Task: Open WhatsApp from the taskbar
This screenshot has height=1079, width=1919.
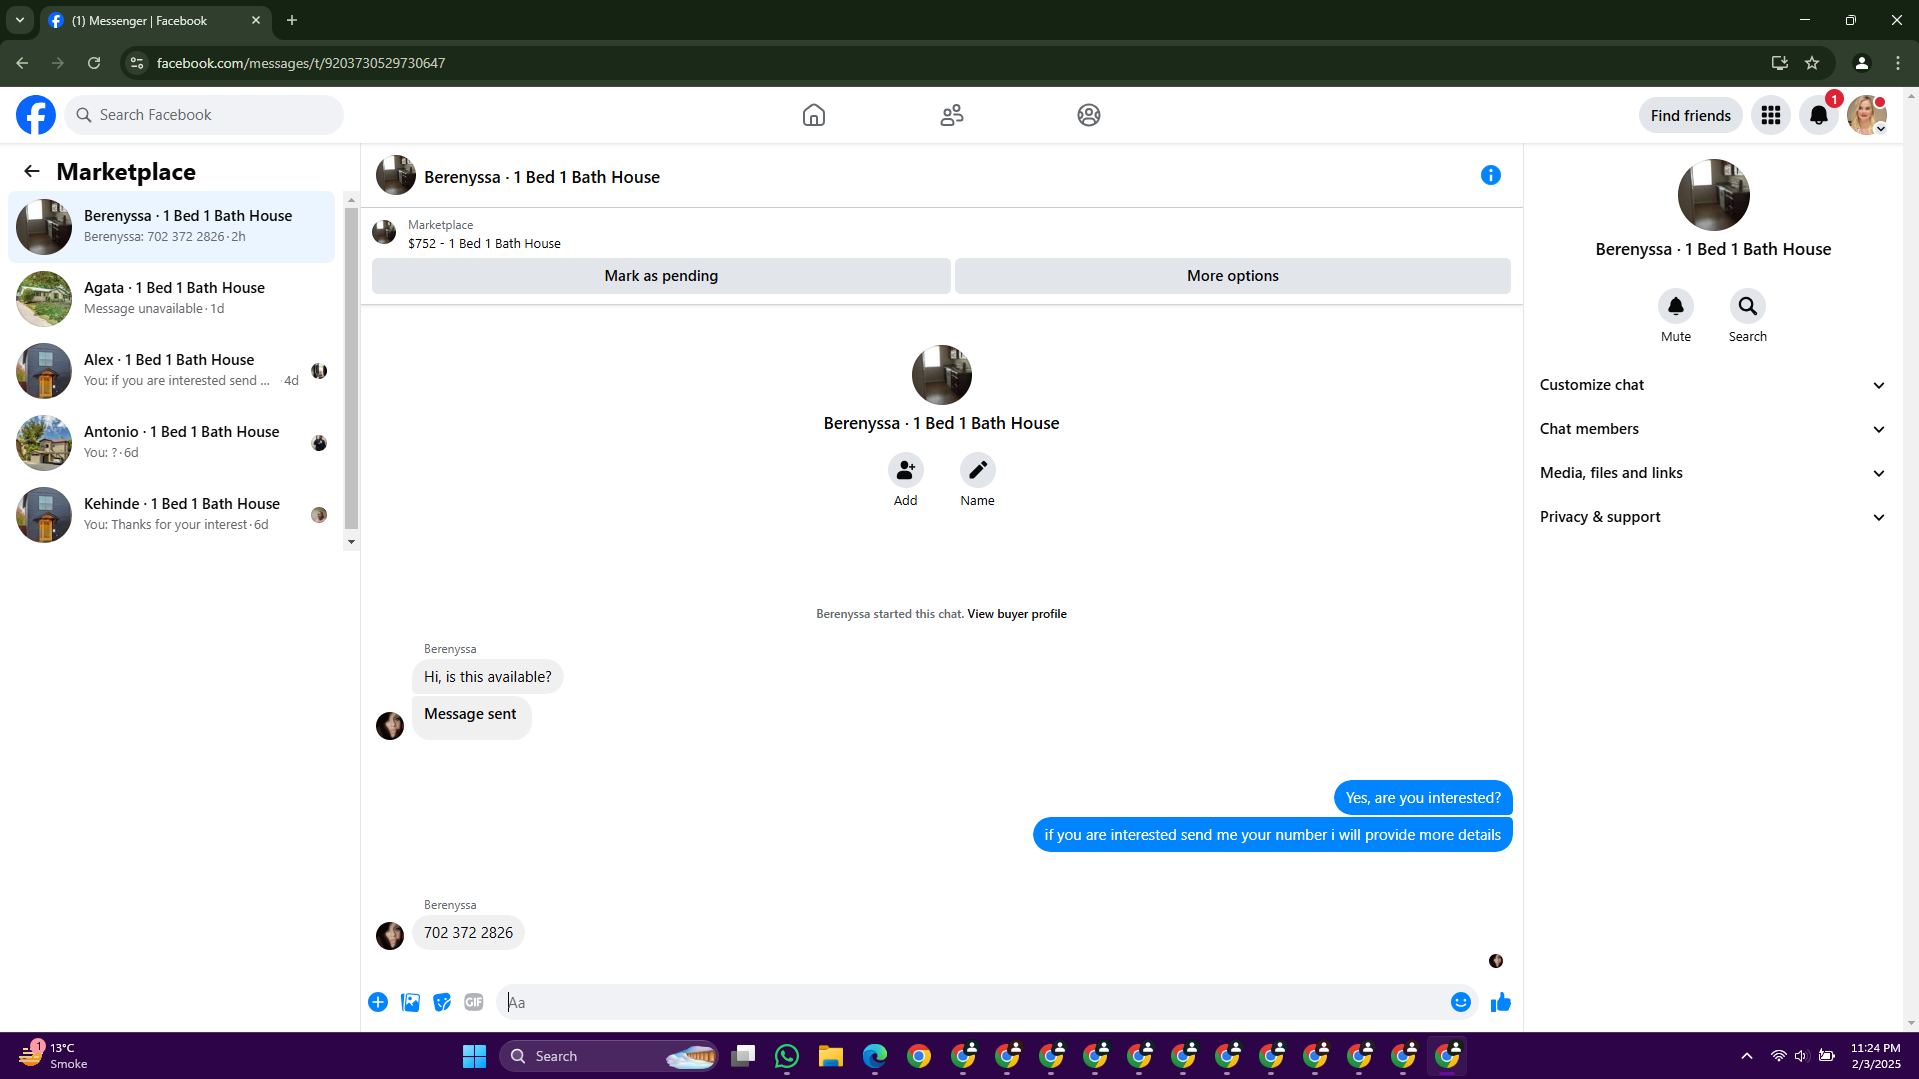Action: (787, 1056)
